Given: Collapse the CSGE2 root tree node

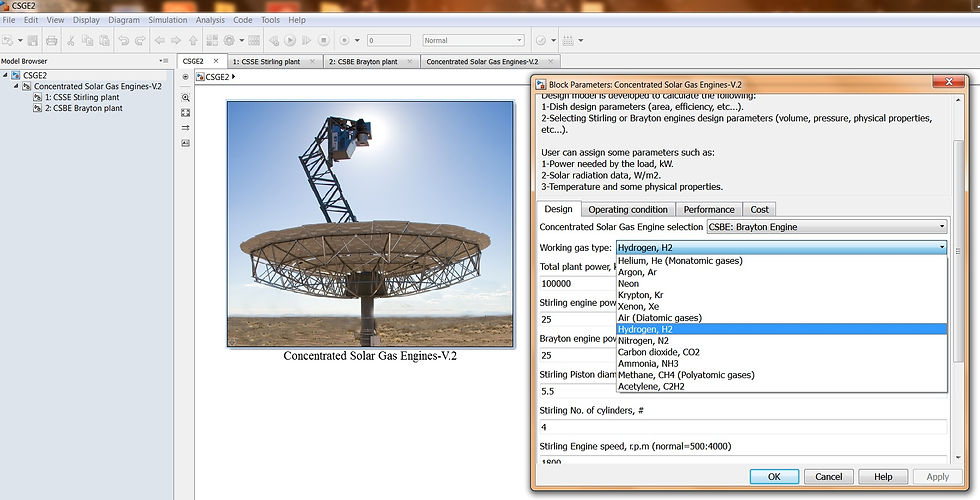Looking at the screenshot, I should pyautogui.click(x=5, y=75).
